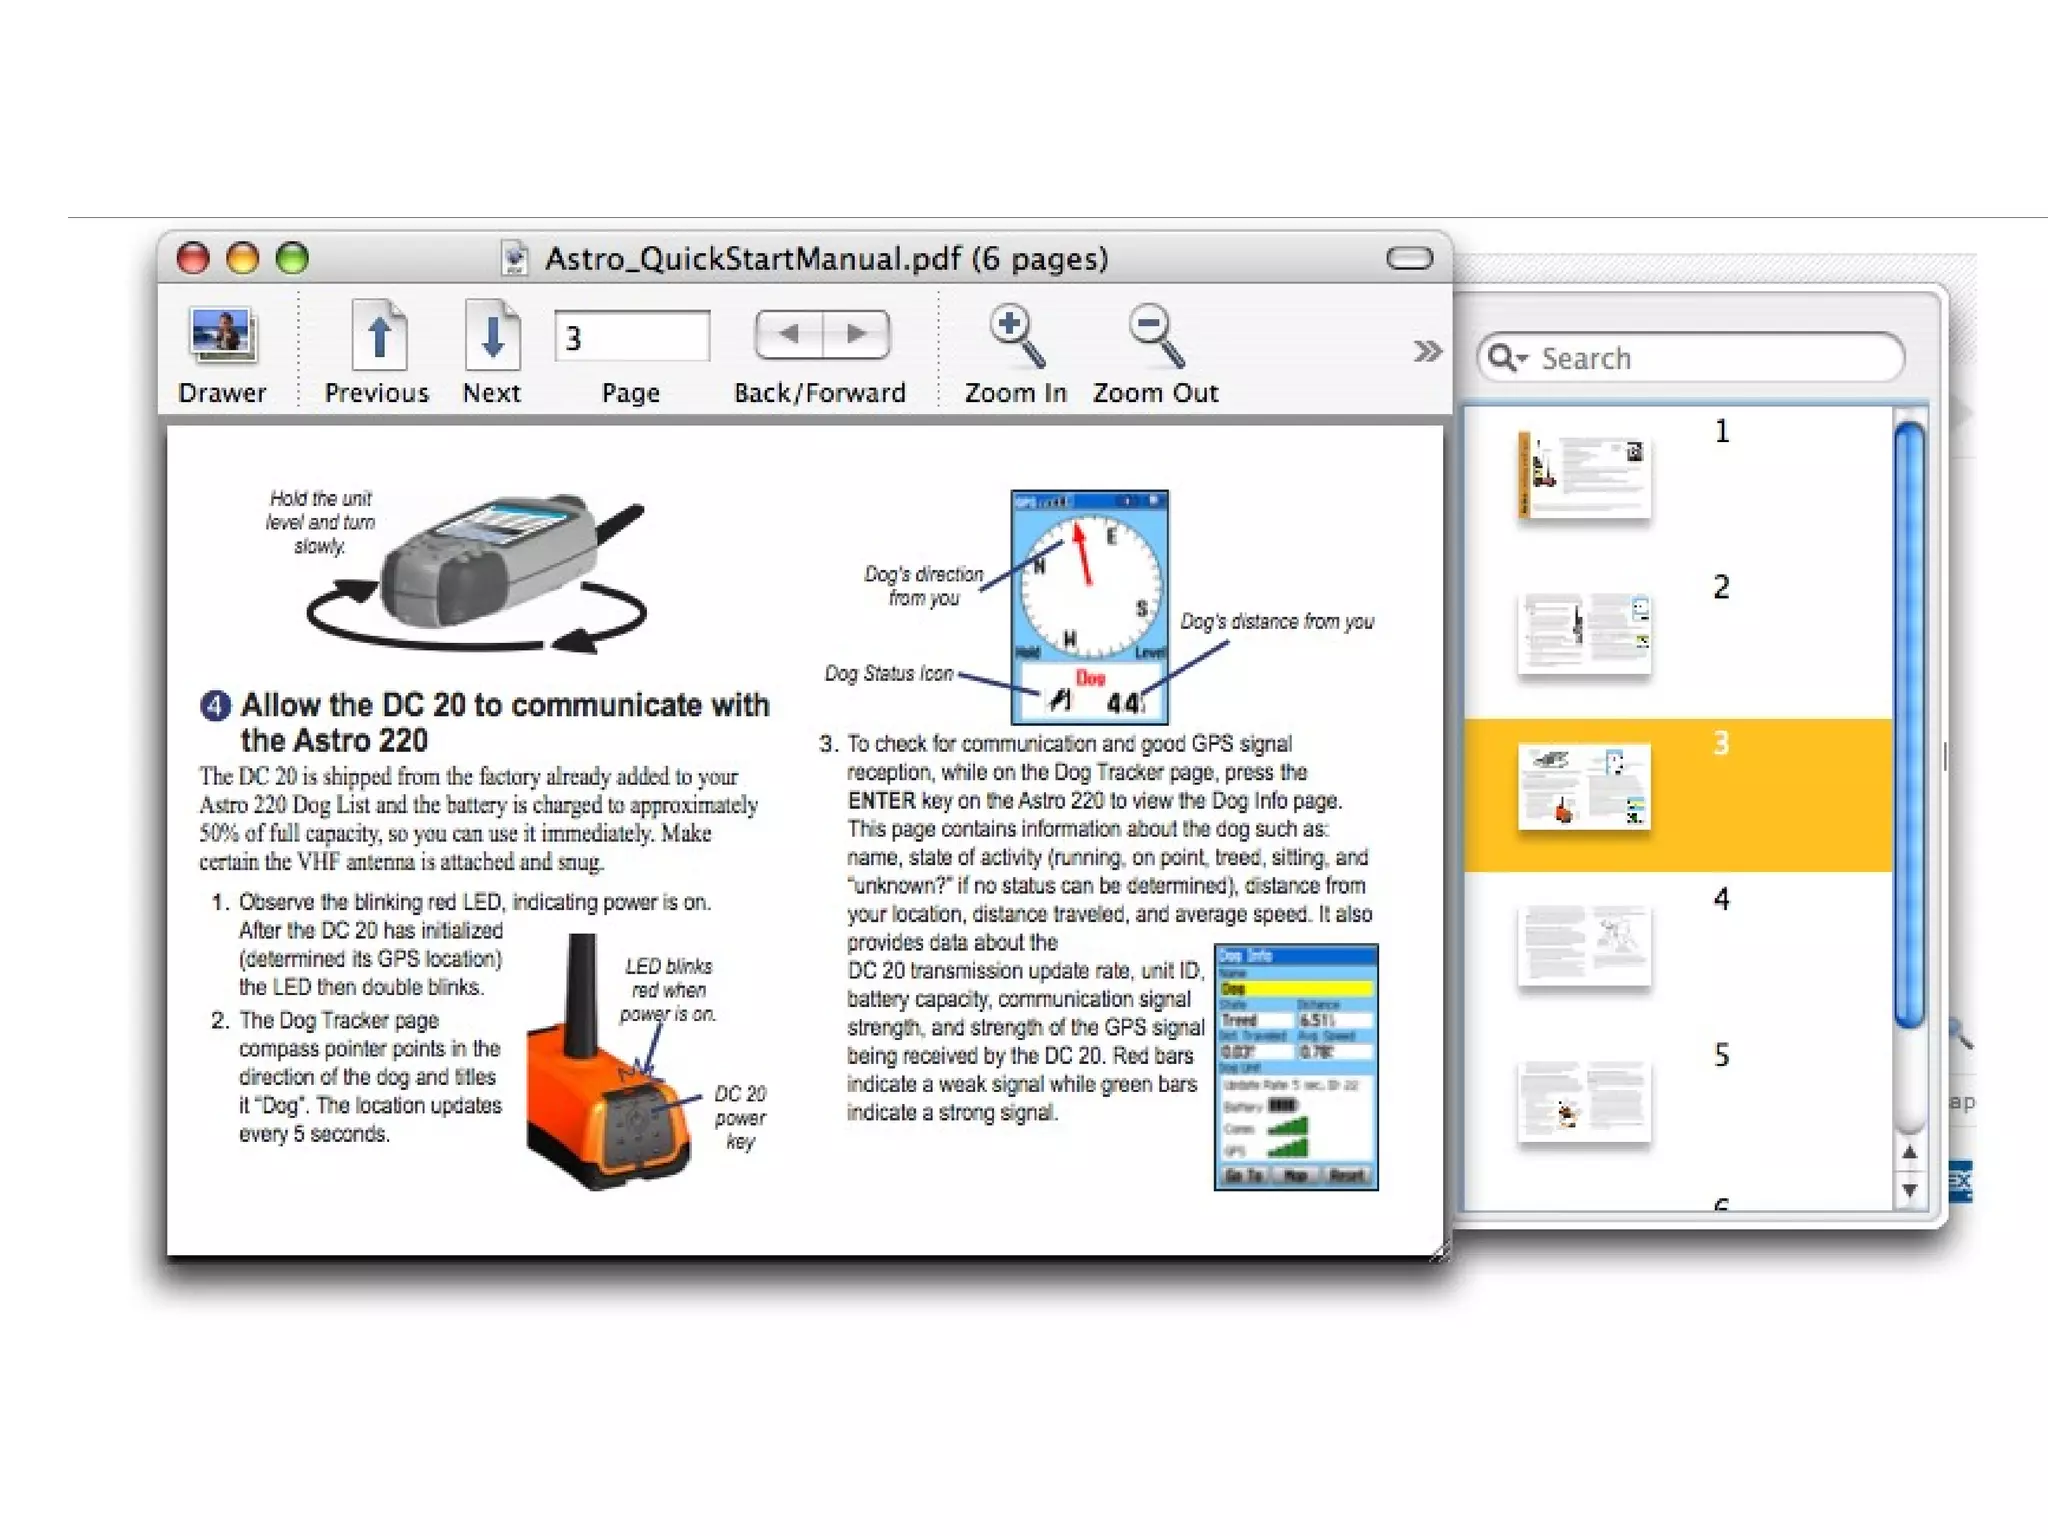Select the page 2 thumbnail
The image size is (2048, 1536).
pos(1583,633)
